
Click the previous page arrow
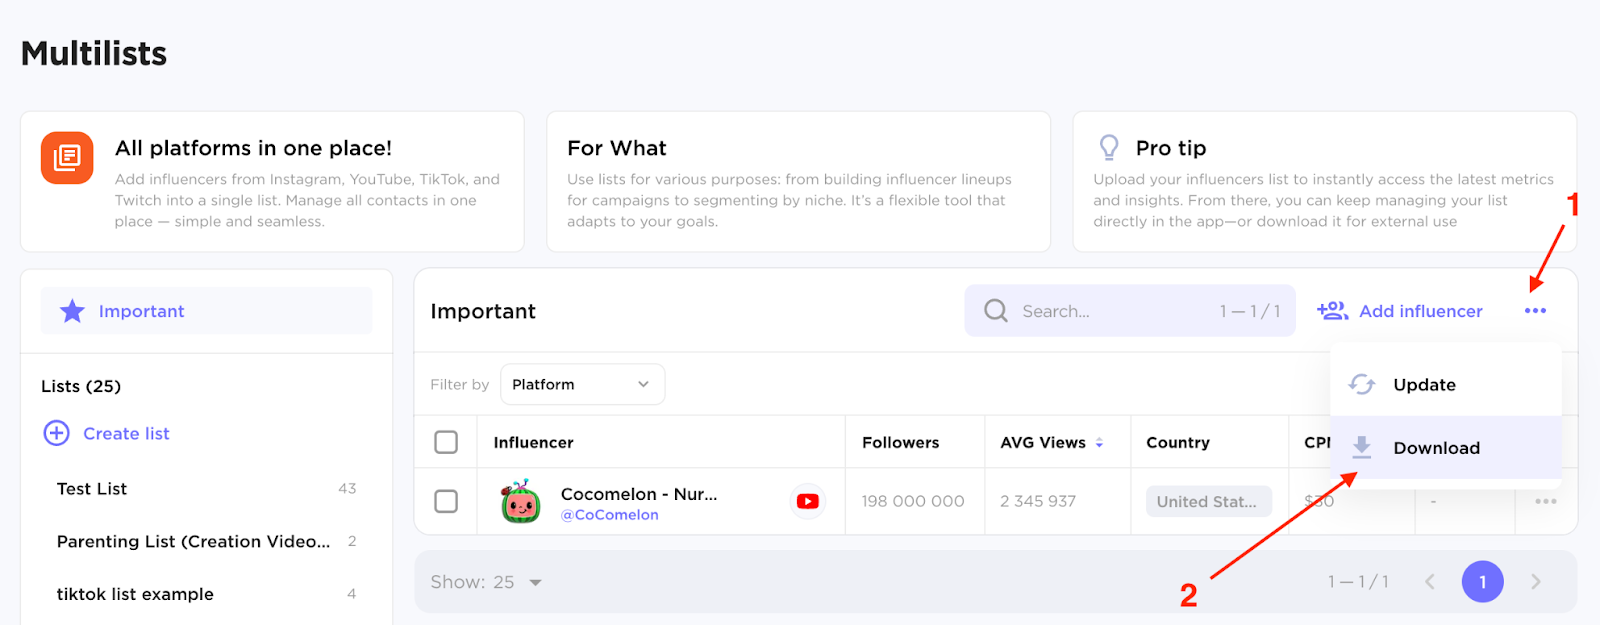tap(1430, 582)
